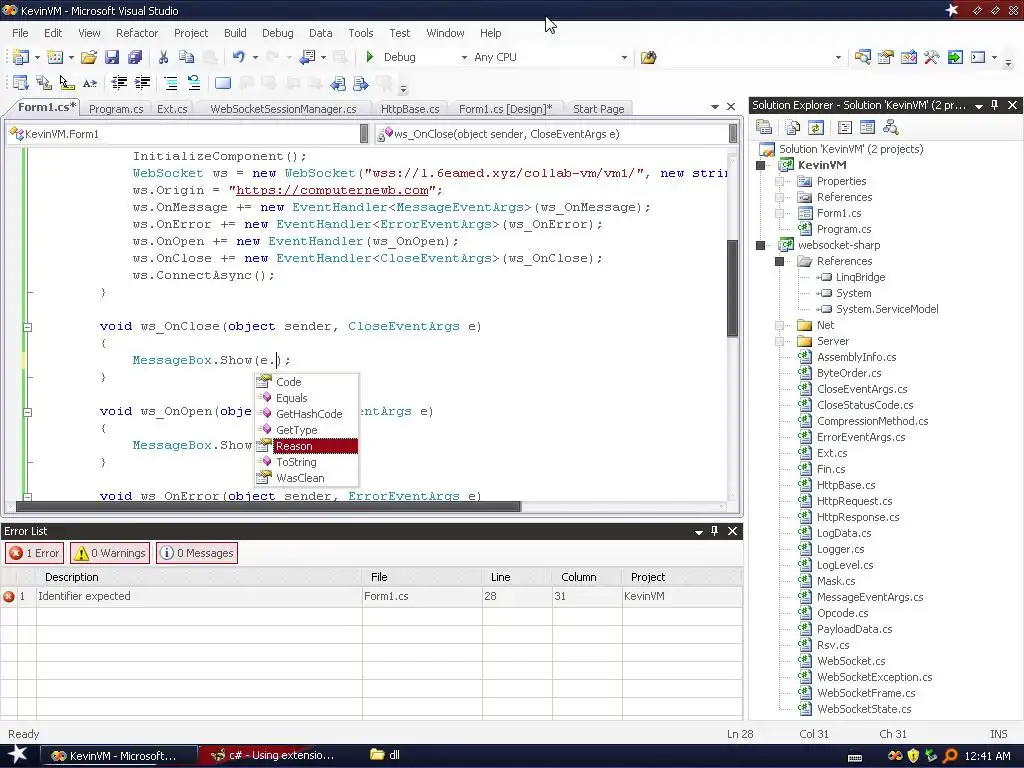1024x768 pixels.
Task: Switch to the WebSocketSessionManager.cs tab
Action: point(283,109)
